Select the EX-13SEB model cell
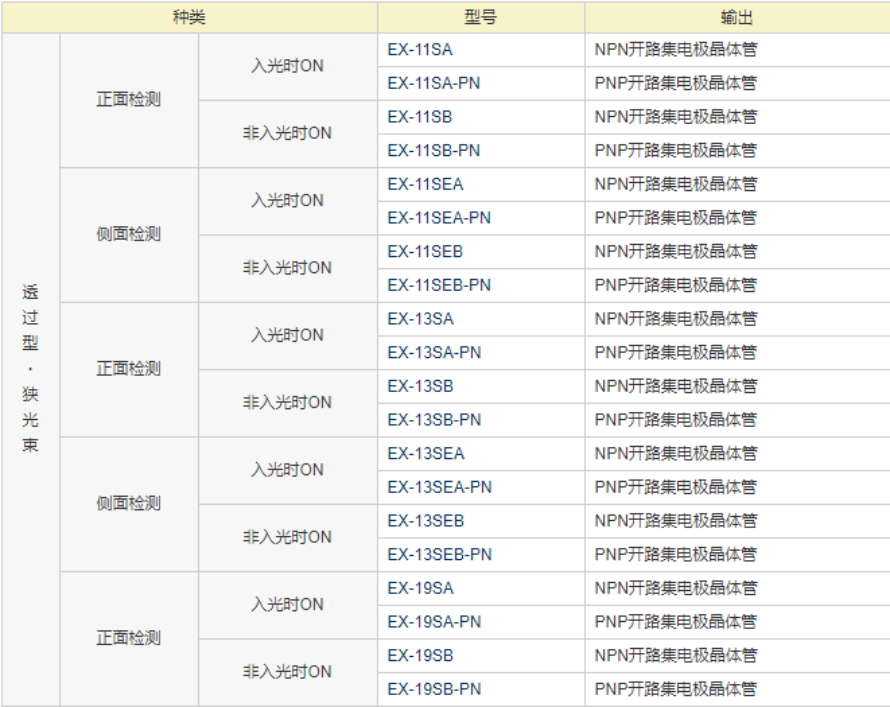The height and width of the screenshot is (707, 890). coord(426,521)
